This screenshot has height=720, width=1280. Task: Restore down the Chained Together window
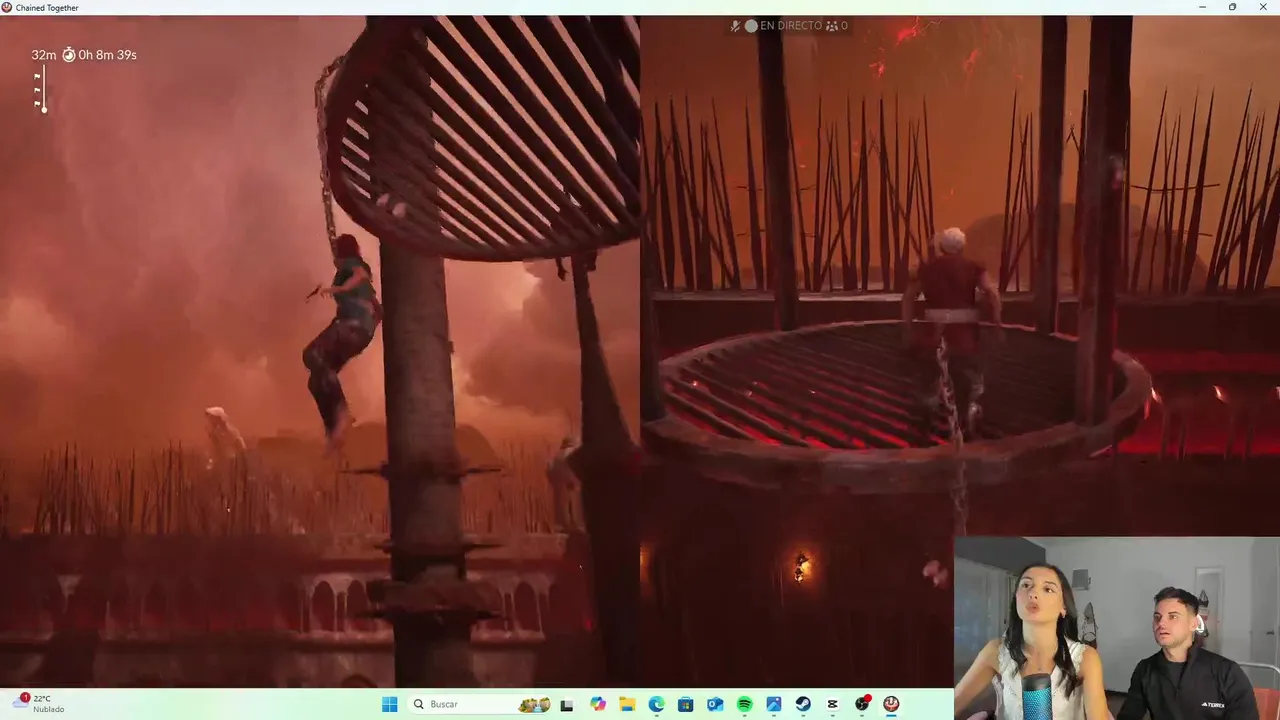(x=1232, y=7)
